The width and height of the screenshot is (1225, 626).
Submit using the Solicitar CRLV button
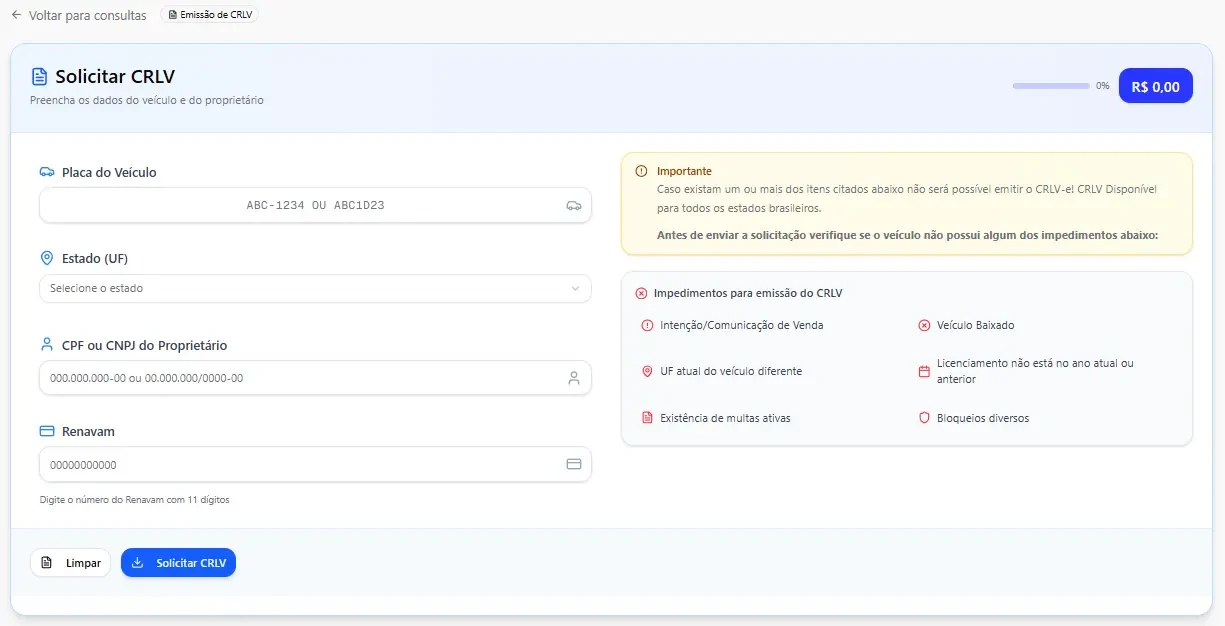178,563
